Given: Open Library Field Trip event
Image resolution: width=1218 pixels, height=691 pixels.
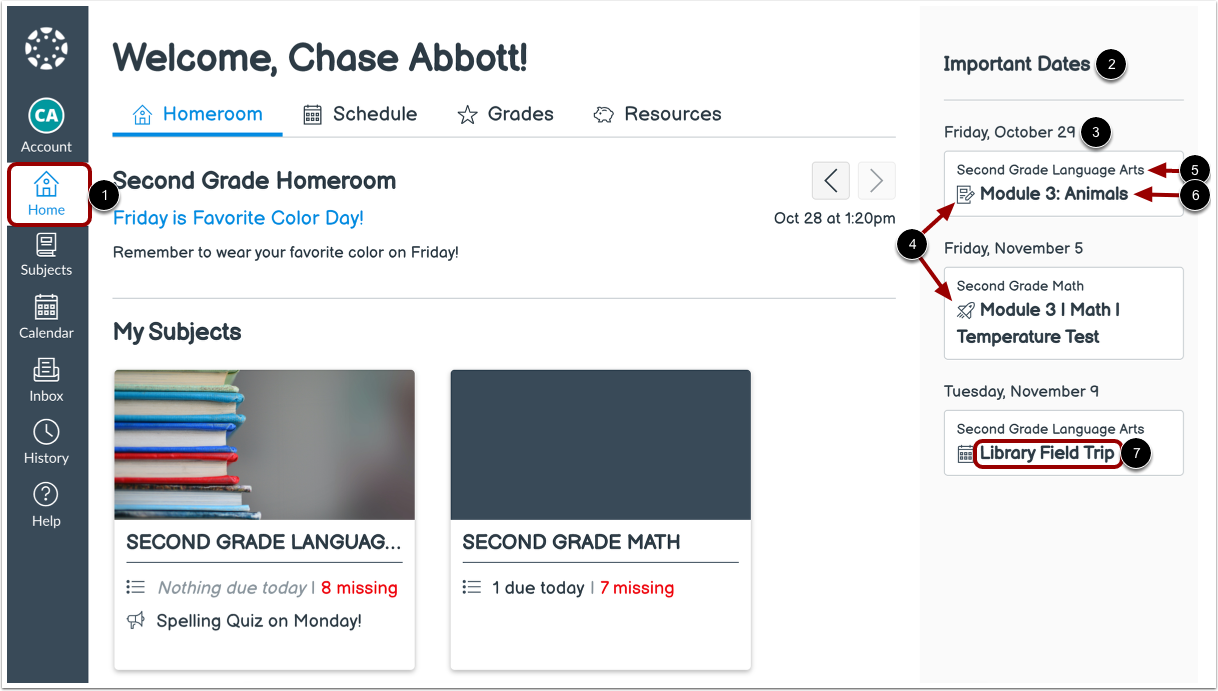Looking at the screenshot, I should [x=1046, y=453].
